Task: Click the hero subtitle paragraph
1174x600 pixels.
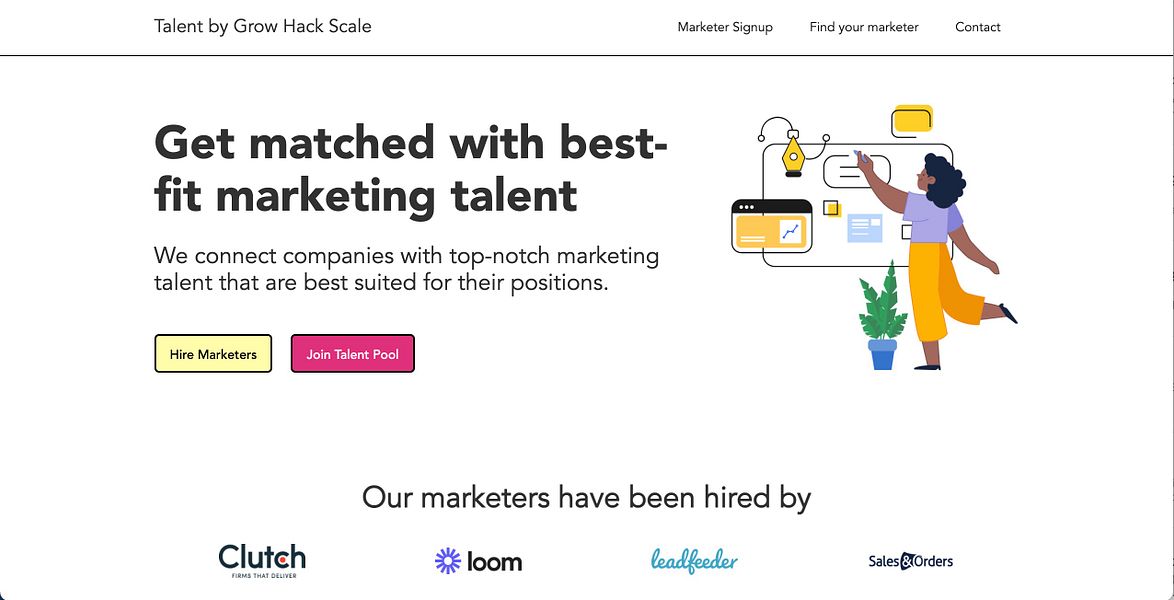Action: [x=405, y=268]
